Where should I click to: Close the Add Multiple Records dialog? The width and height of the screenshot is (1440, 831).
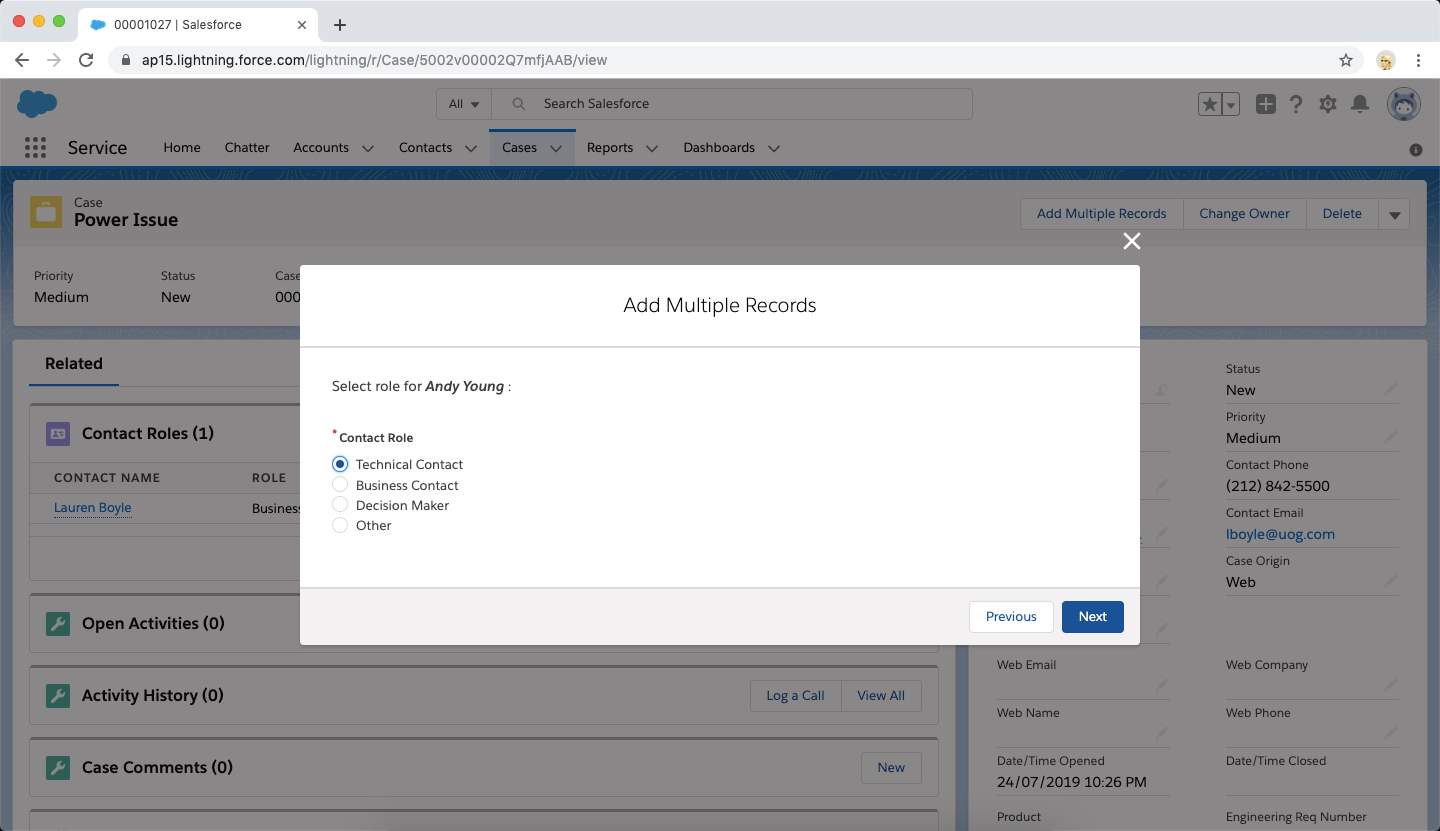1131,241
